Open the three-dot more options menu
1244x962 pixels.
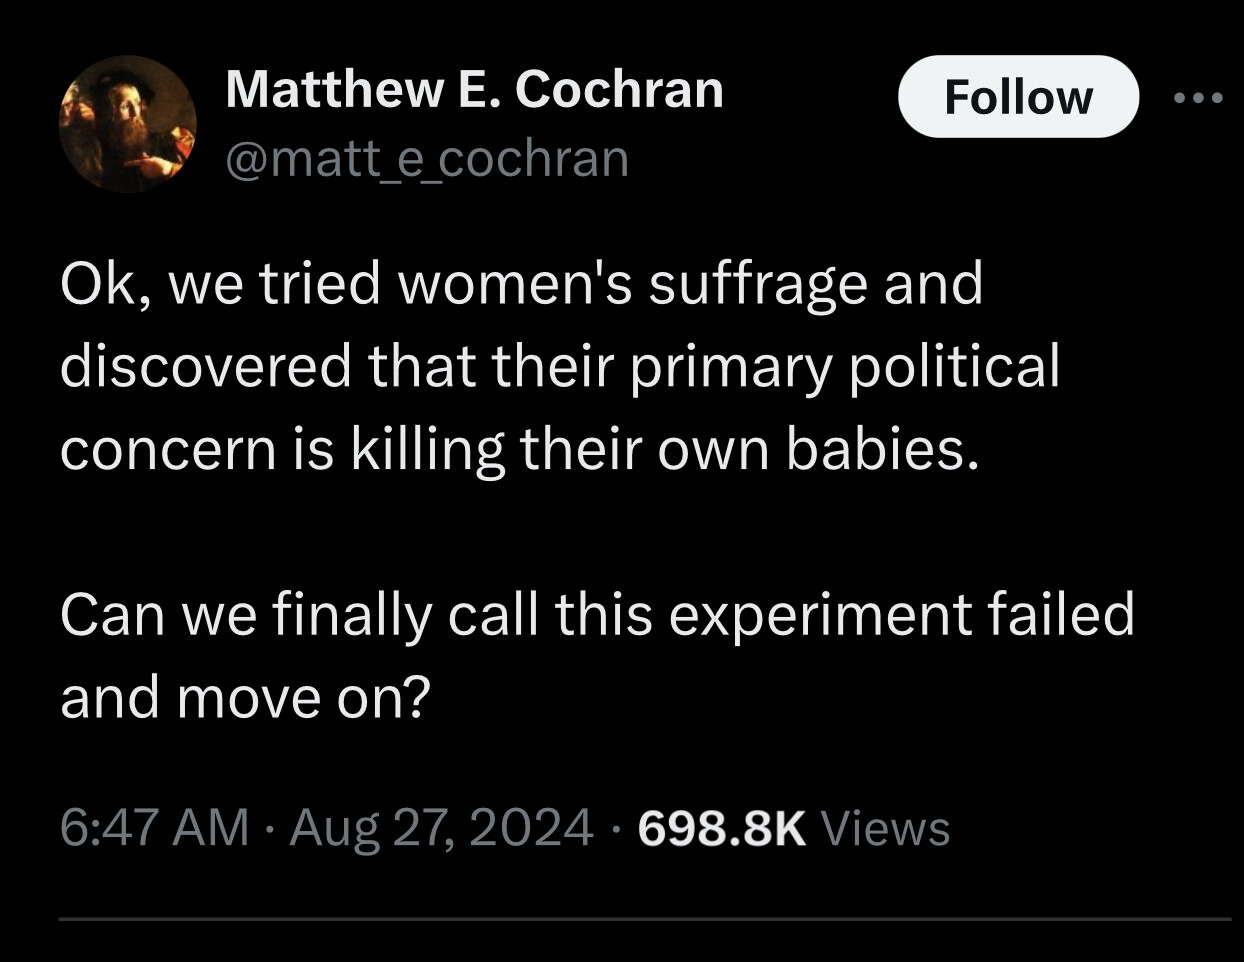coord(1197,98)
